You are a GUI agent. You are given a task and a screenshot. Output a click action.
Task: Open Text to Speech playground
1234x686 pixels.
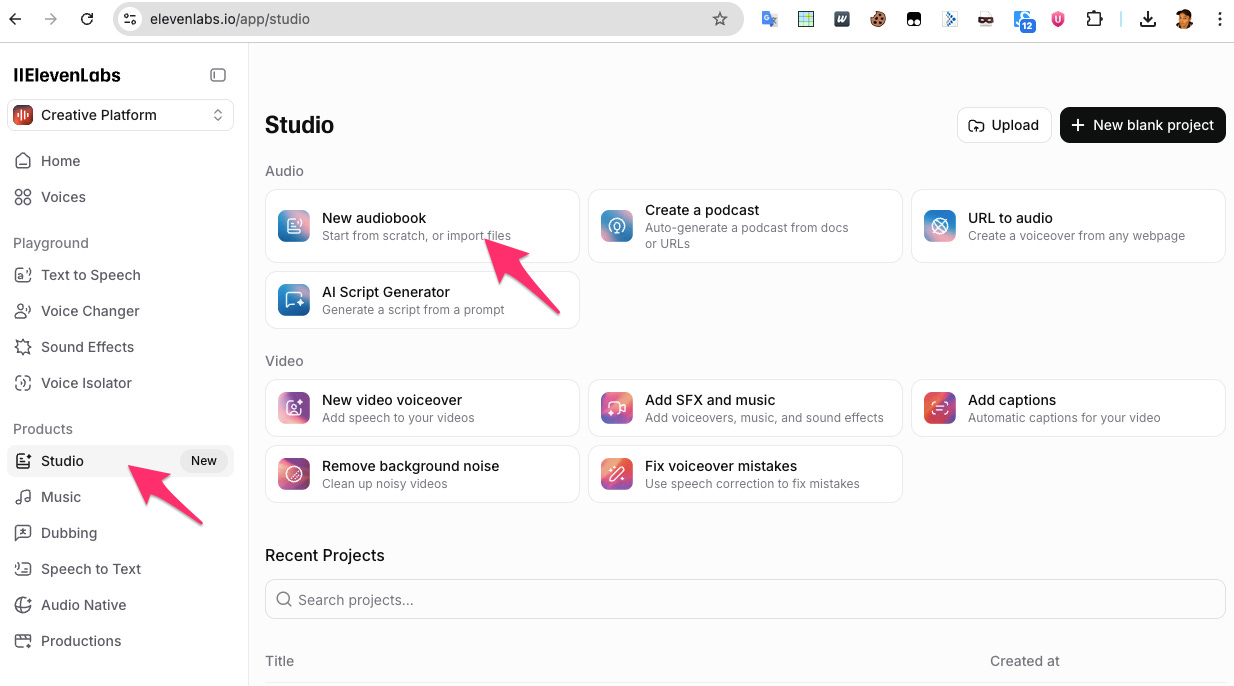pos(120,275)
